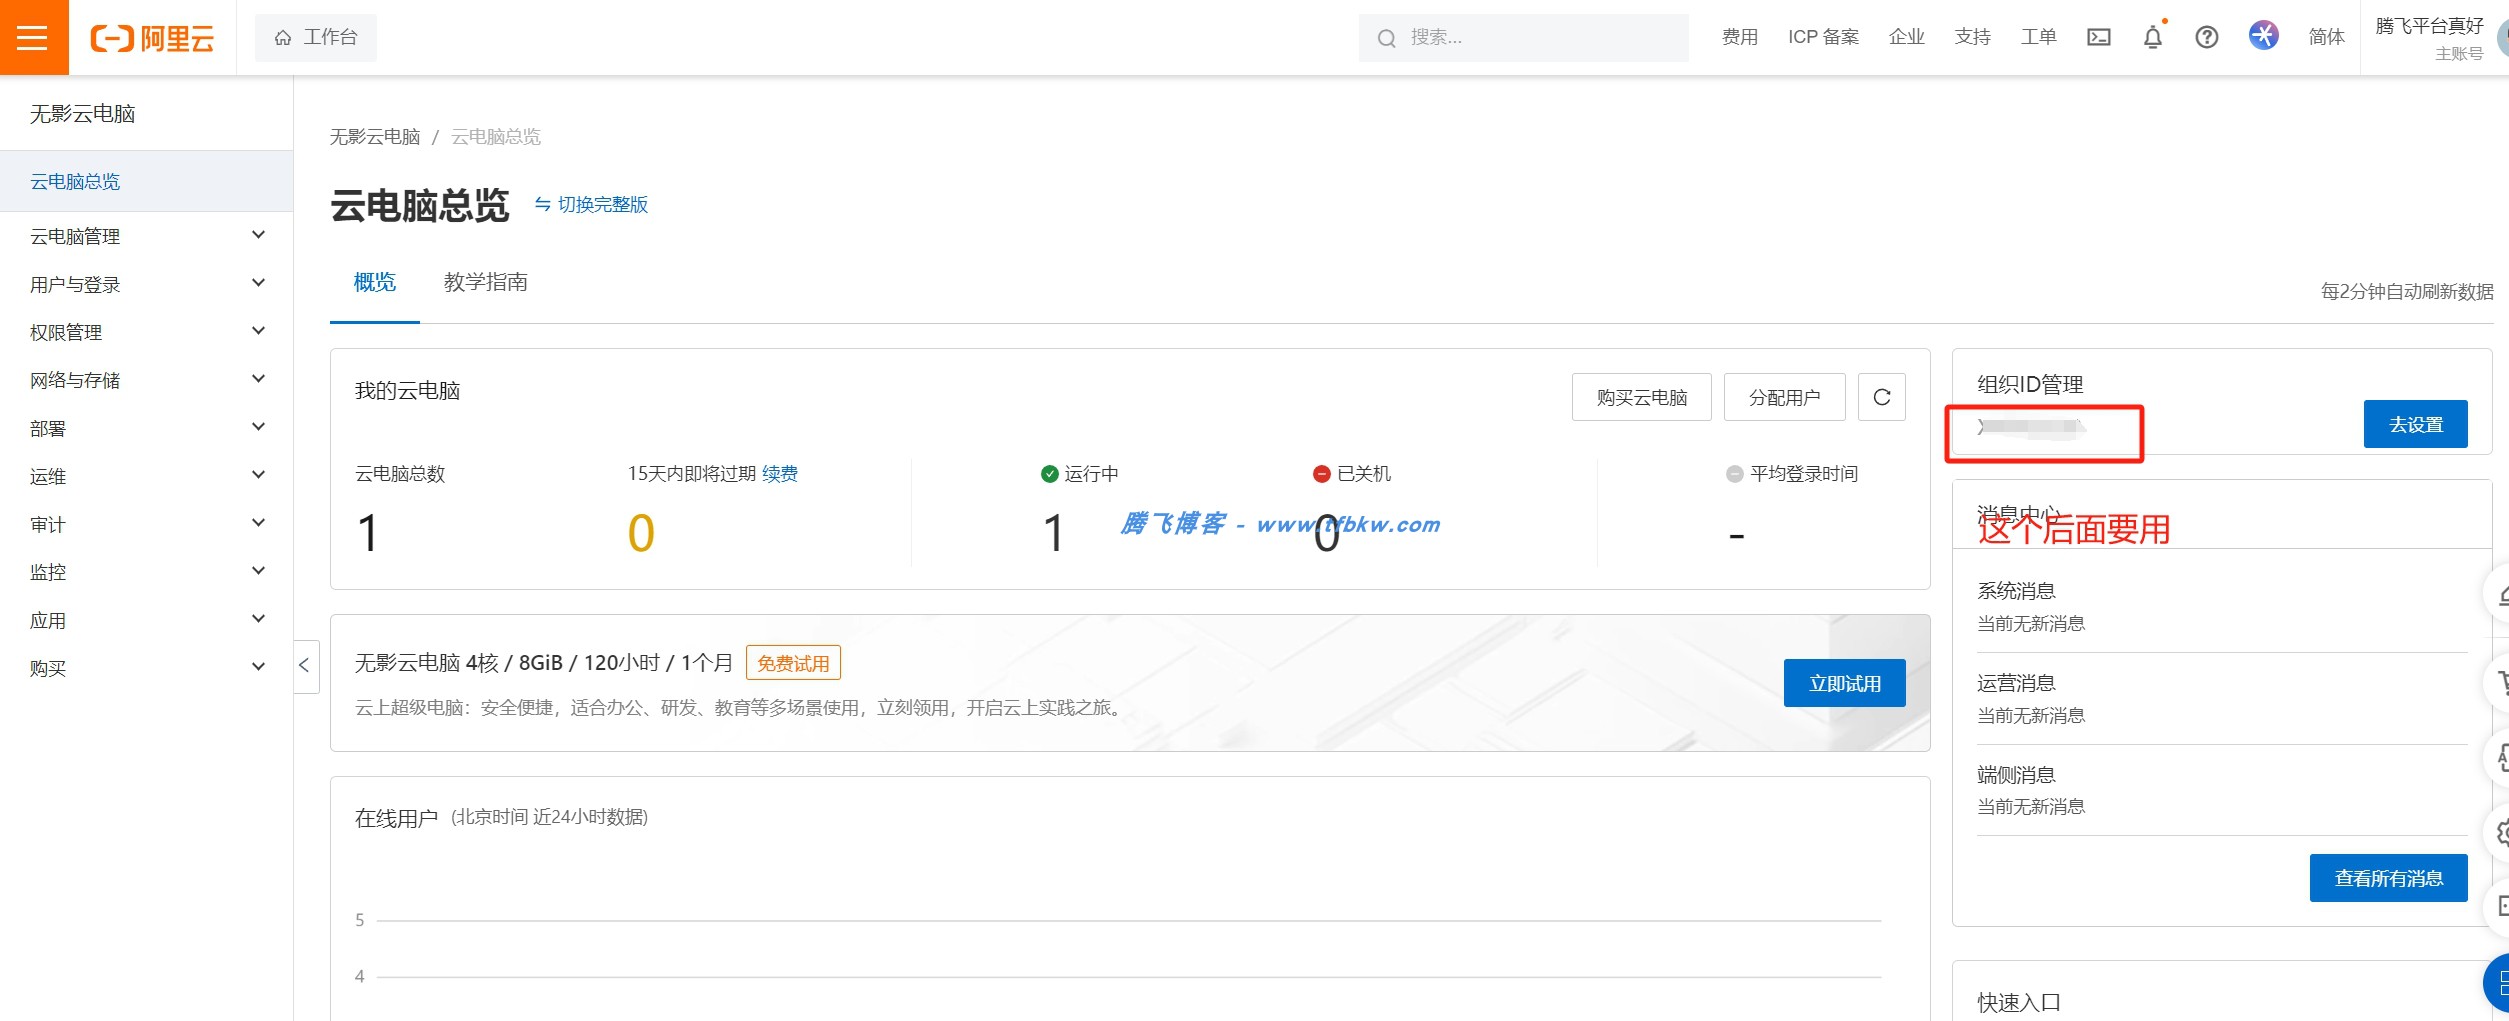Expand the 购买 sidebar menu

[147, 668]
